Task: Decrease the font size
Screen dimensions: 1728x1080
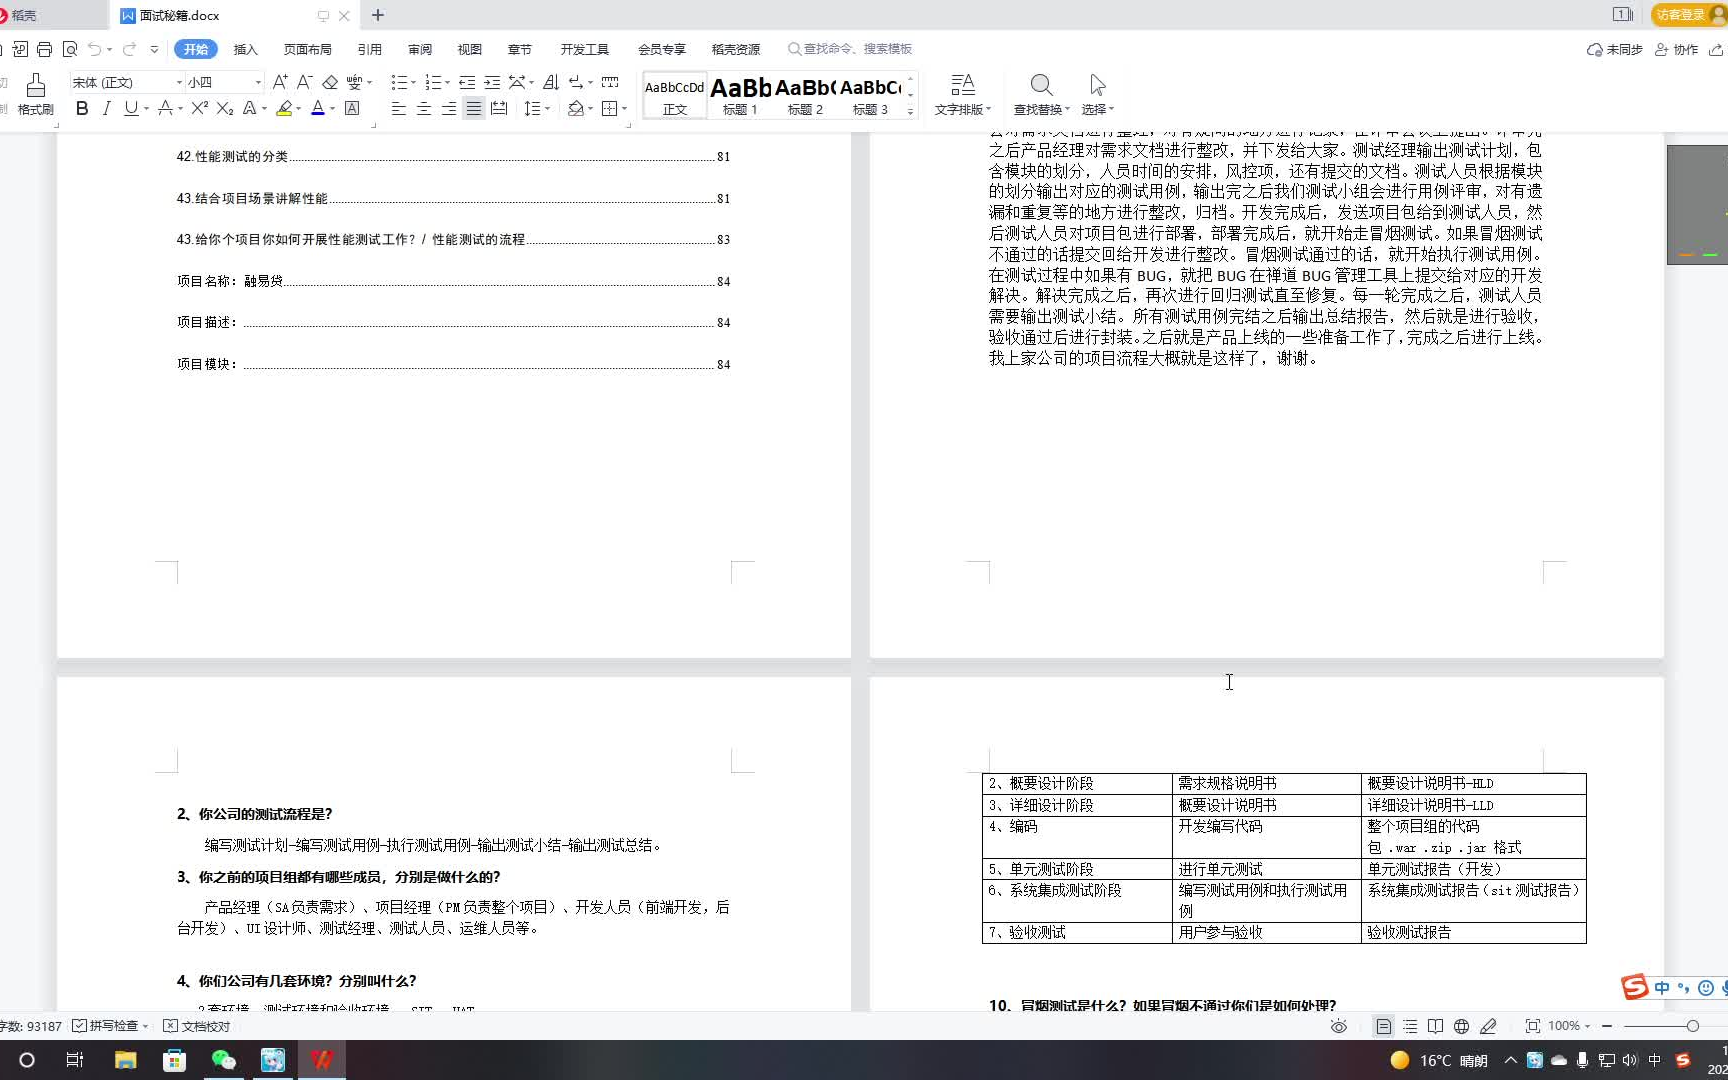Action: pyautogui.click(x=304, y=82)
